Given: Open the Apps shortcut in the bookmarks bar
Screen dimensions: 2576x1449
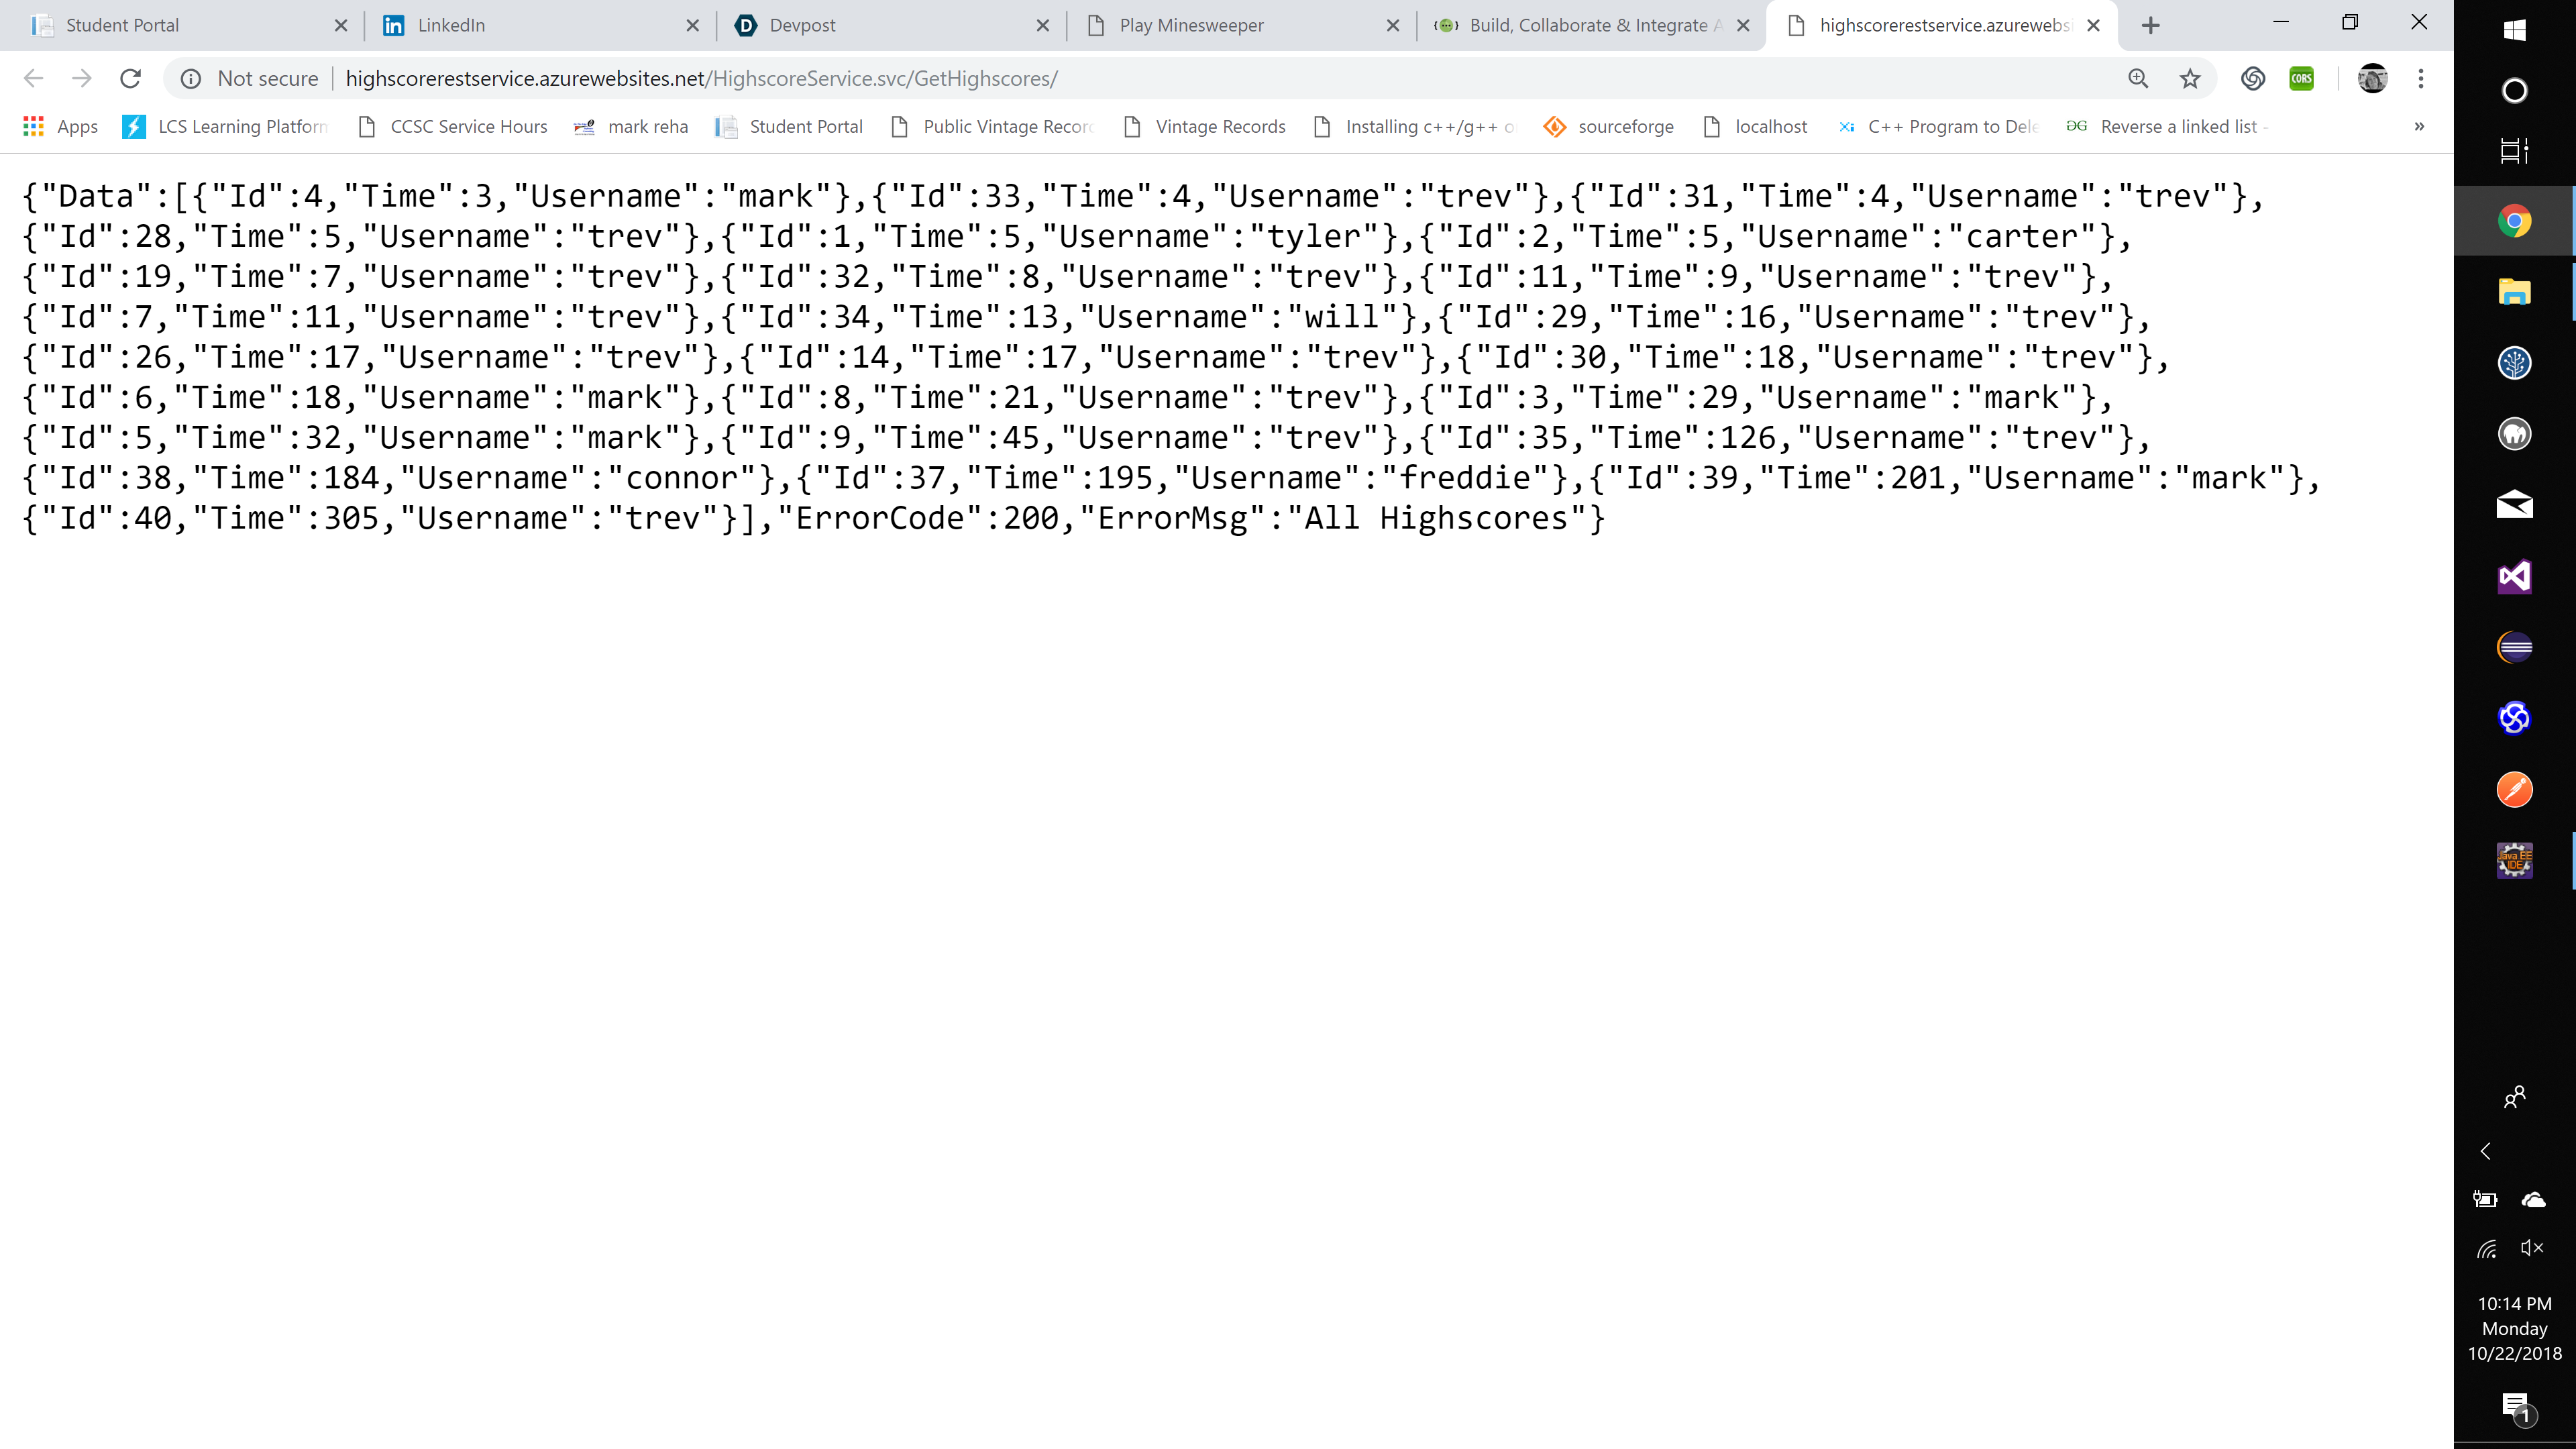Looking at the screenshot, I should [60, 126].
